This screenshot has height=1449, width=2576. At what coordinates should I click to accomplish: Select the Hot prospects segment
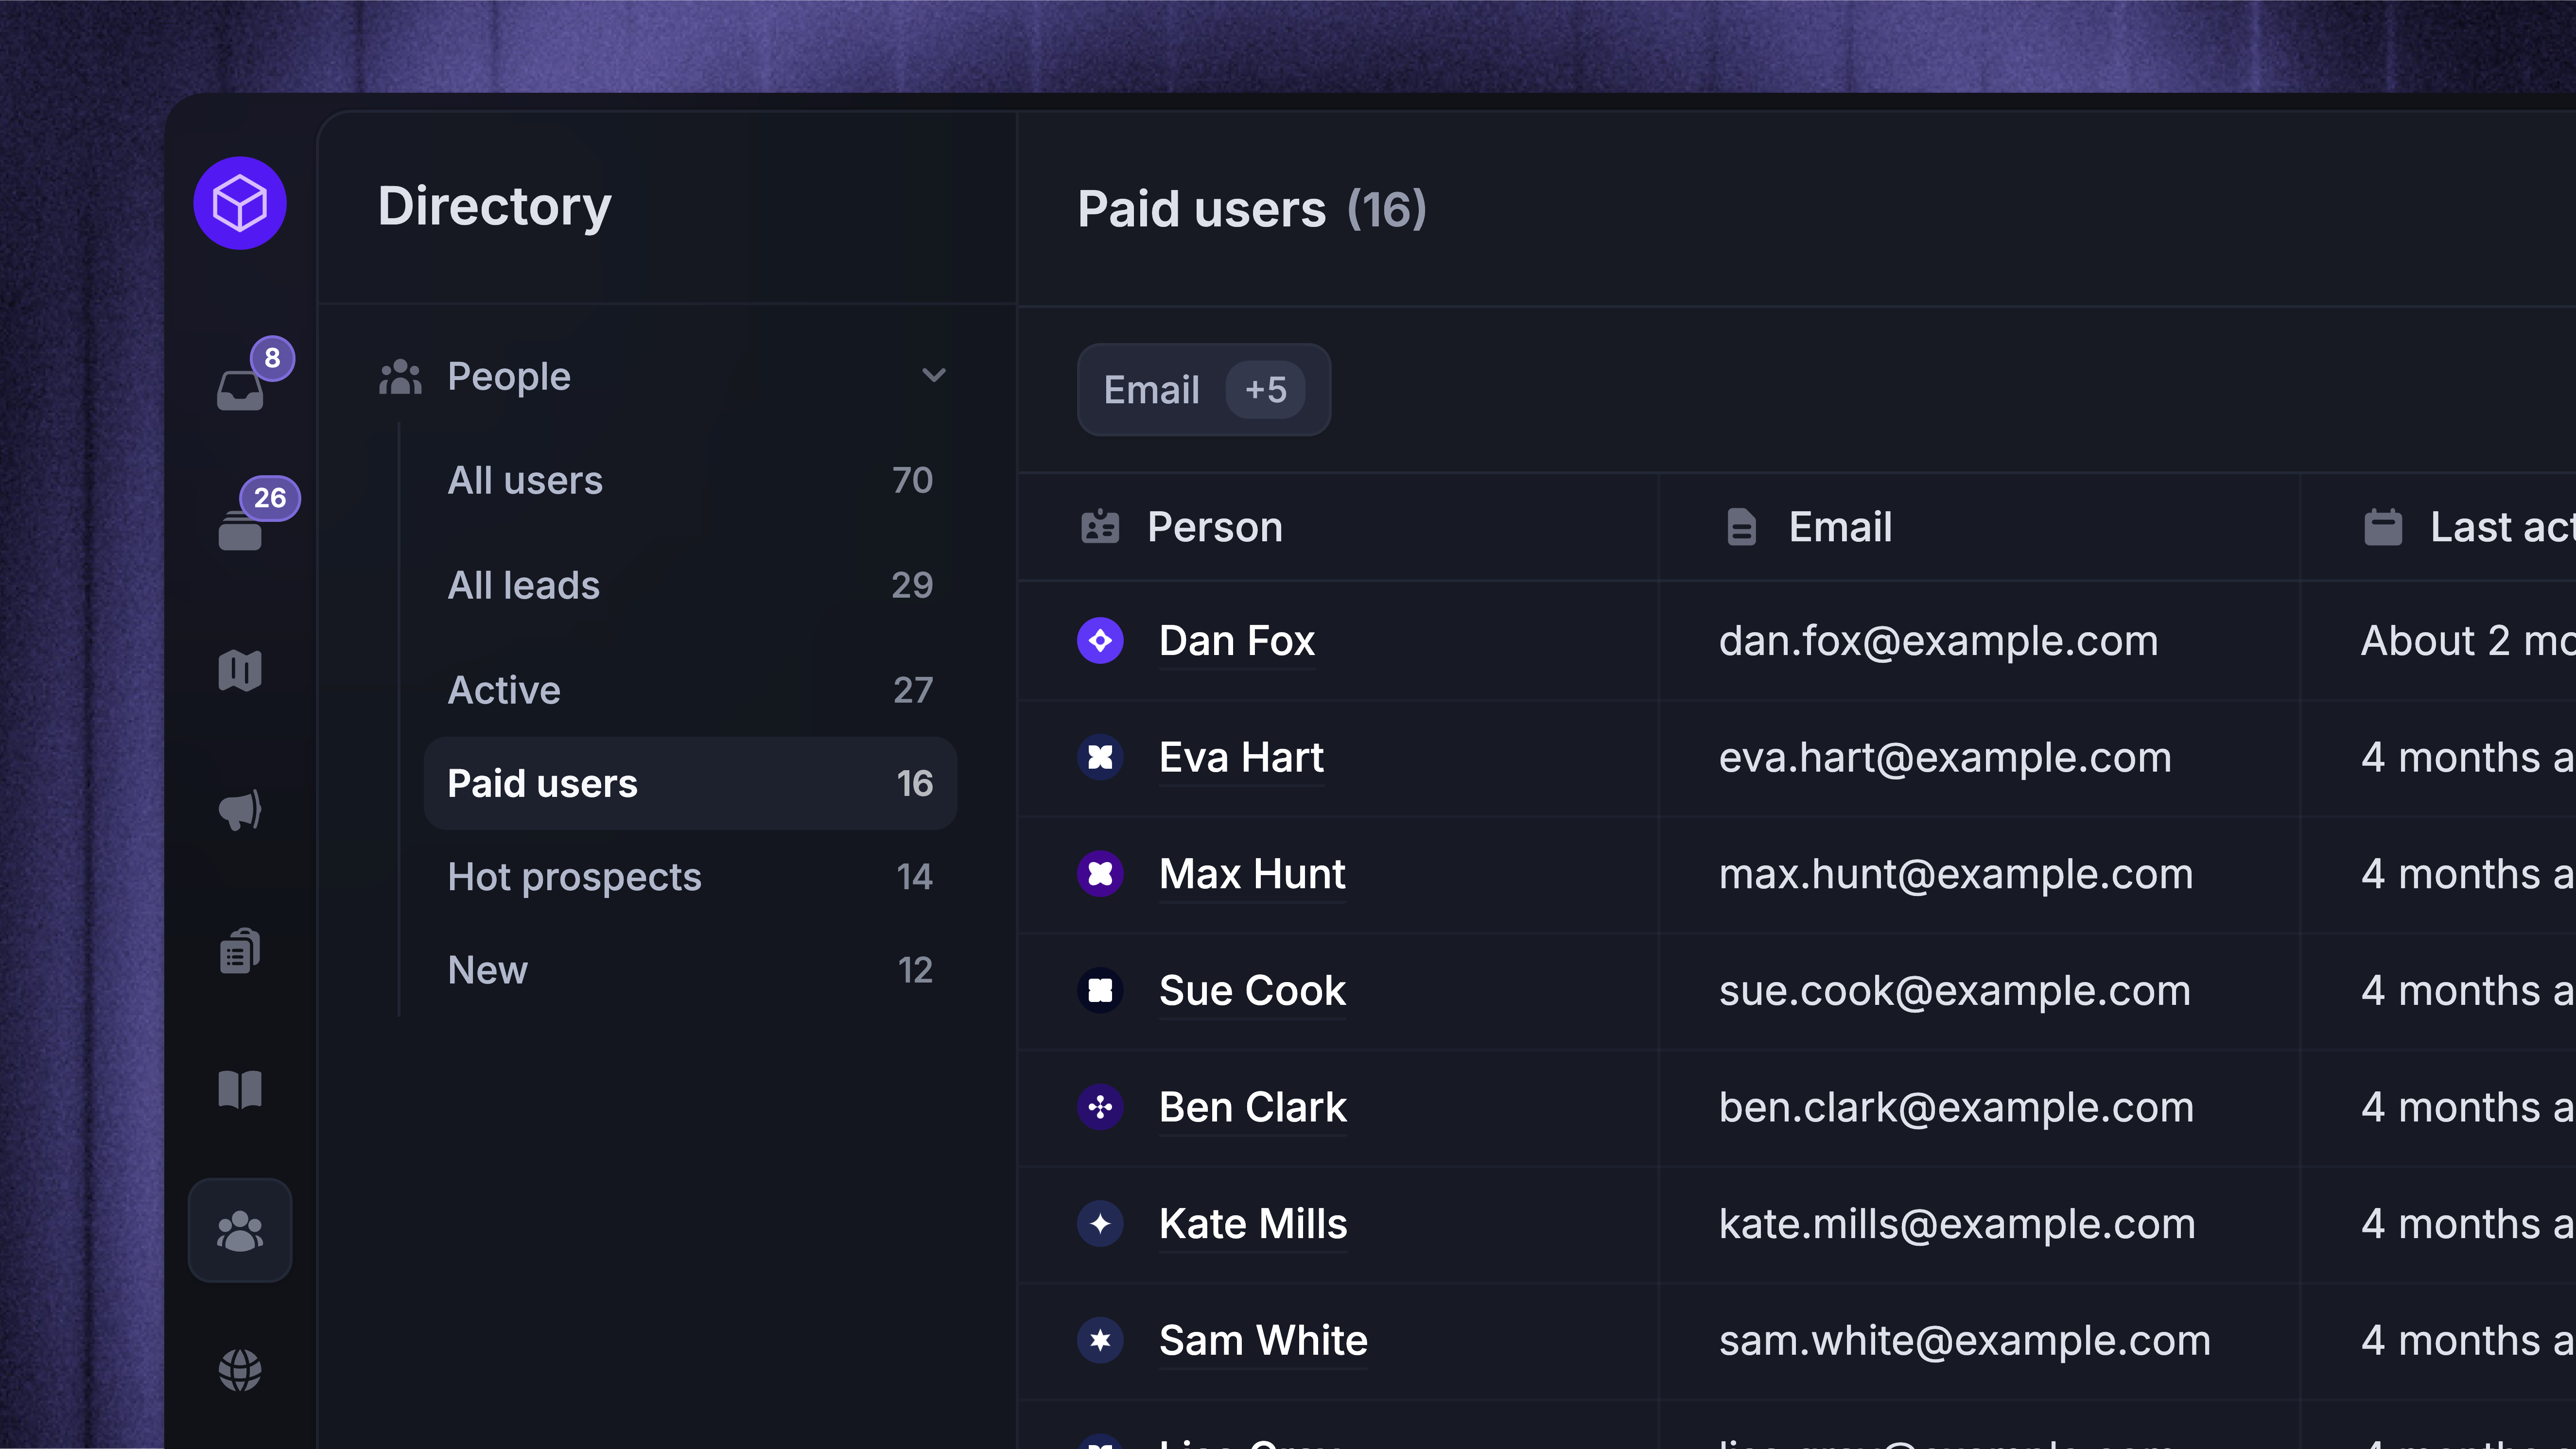click(x=690, y=877)
